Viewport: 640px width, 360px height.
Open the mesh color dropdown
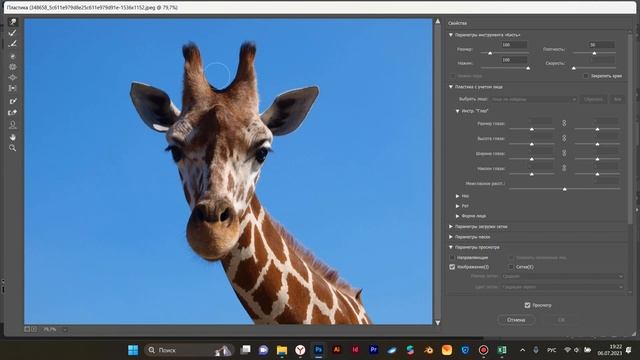tap(562, 287)
